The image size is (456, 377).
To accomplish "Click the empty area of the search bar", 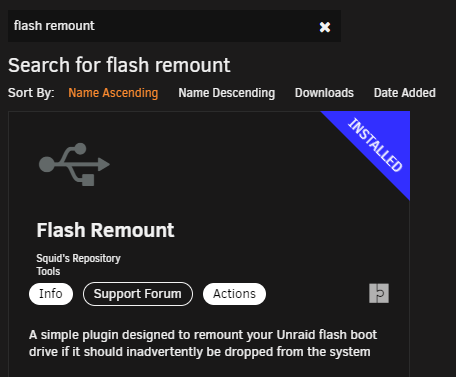I will point(207,26).
